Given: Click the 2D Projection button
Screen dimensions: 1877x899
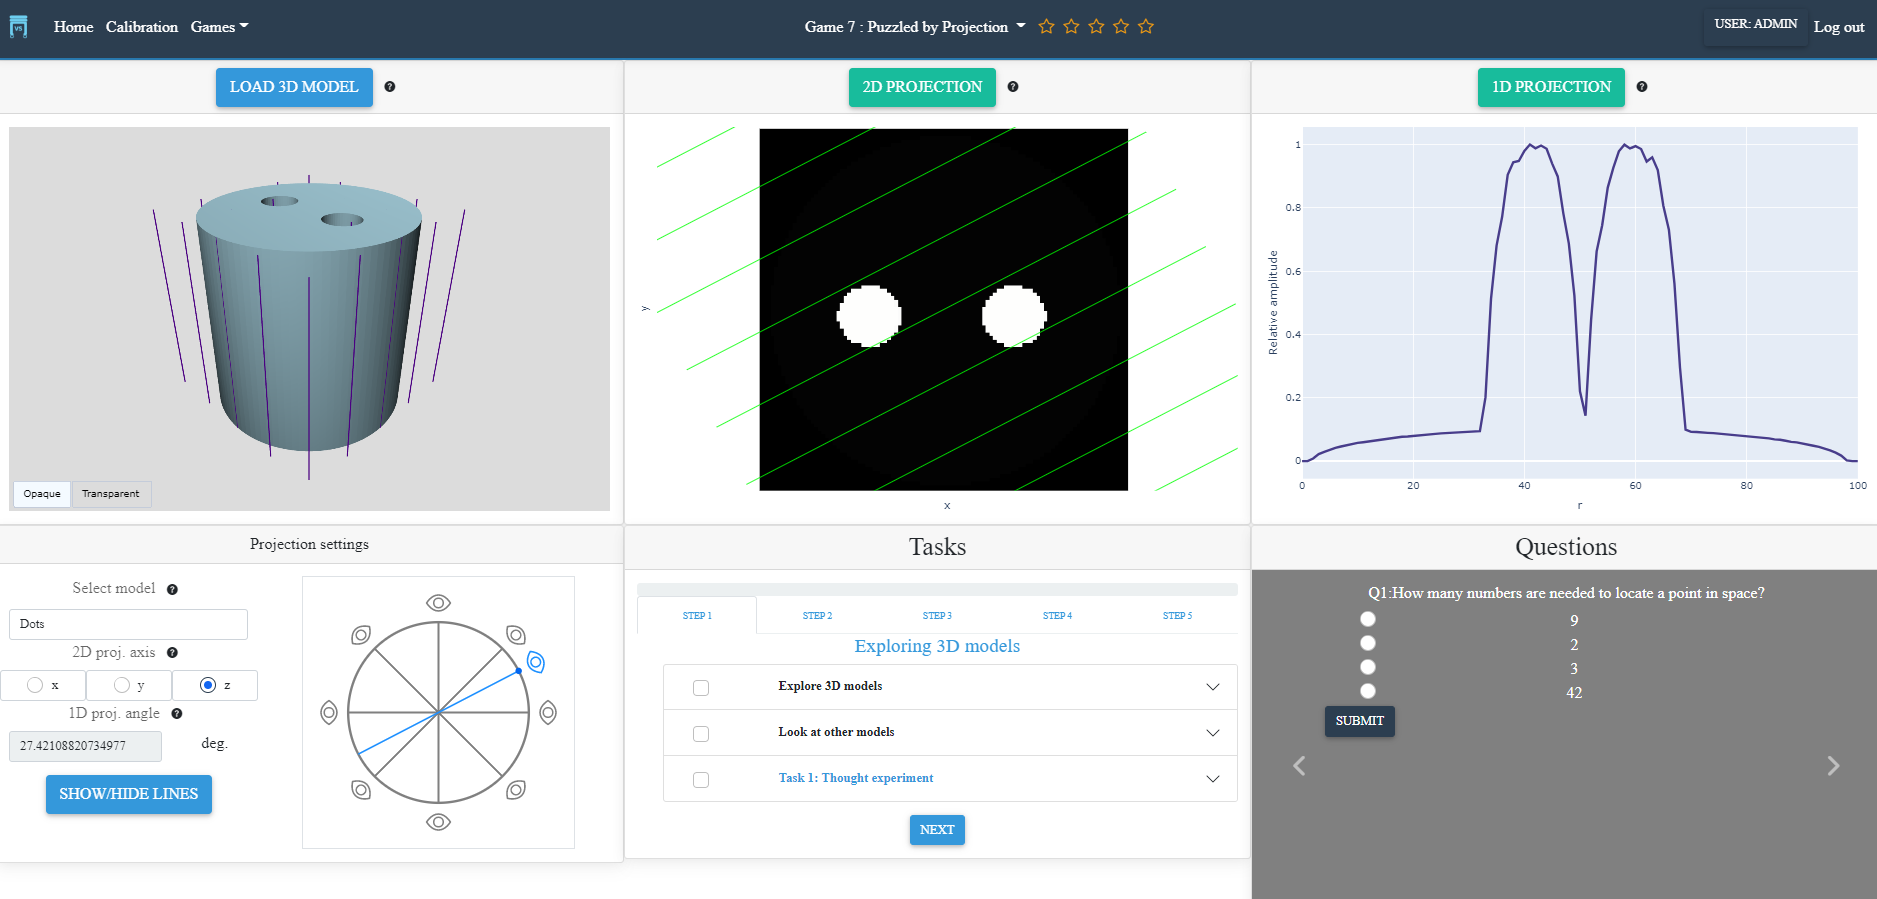Looking at the screenshot, I should click(x=922, y=87).
